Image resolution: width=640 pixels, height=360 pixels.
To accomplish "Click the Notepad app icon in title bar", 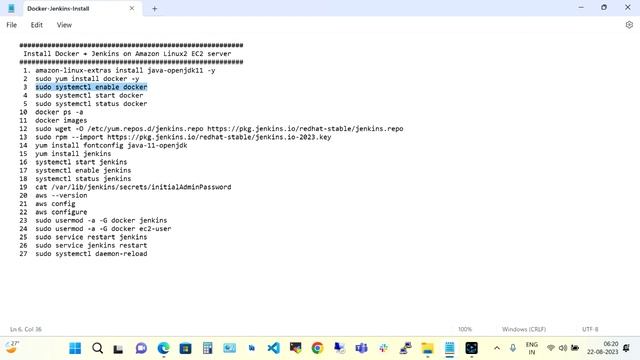I will [11, 8].
